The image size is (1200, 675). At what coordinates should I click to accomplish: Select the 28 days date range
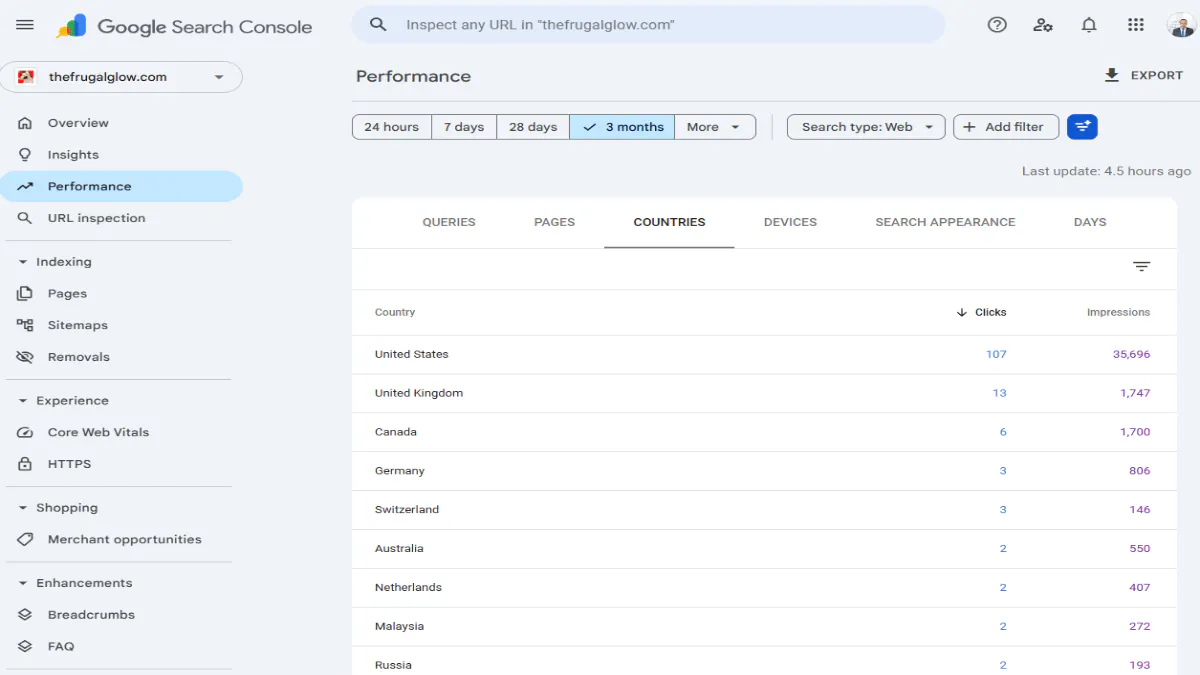coord(533,127)
